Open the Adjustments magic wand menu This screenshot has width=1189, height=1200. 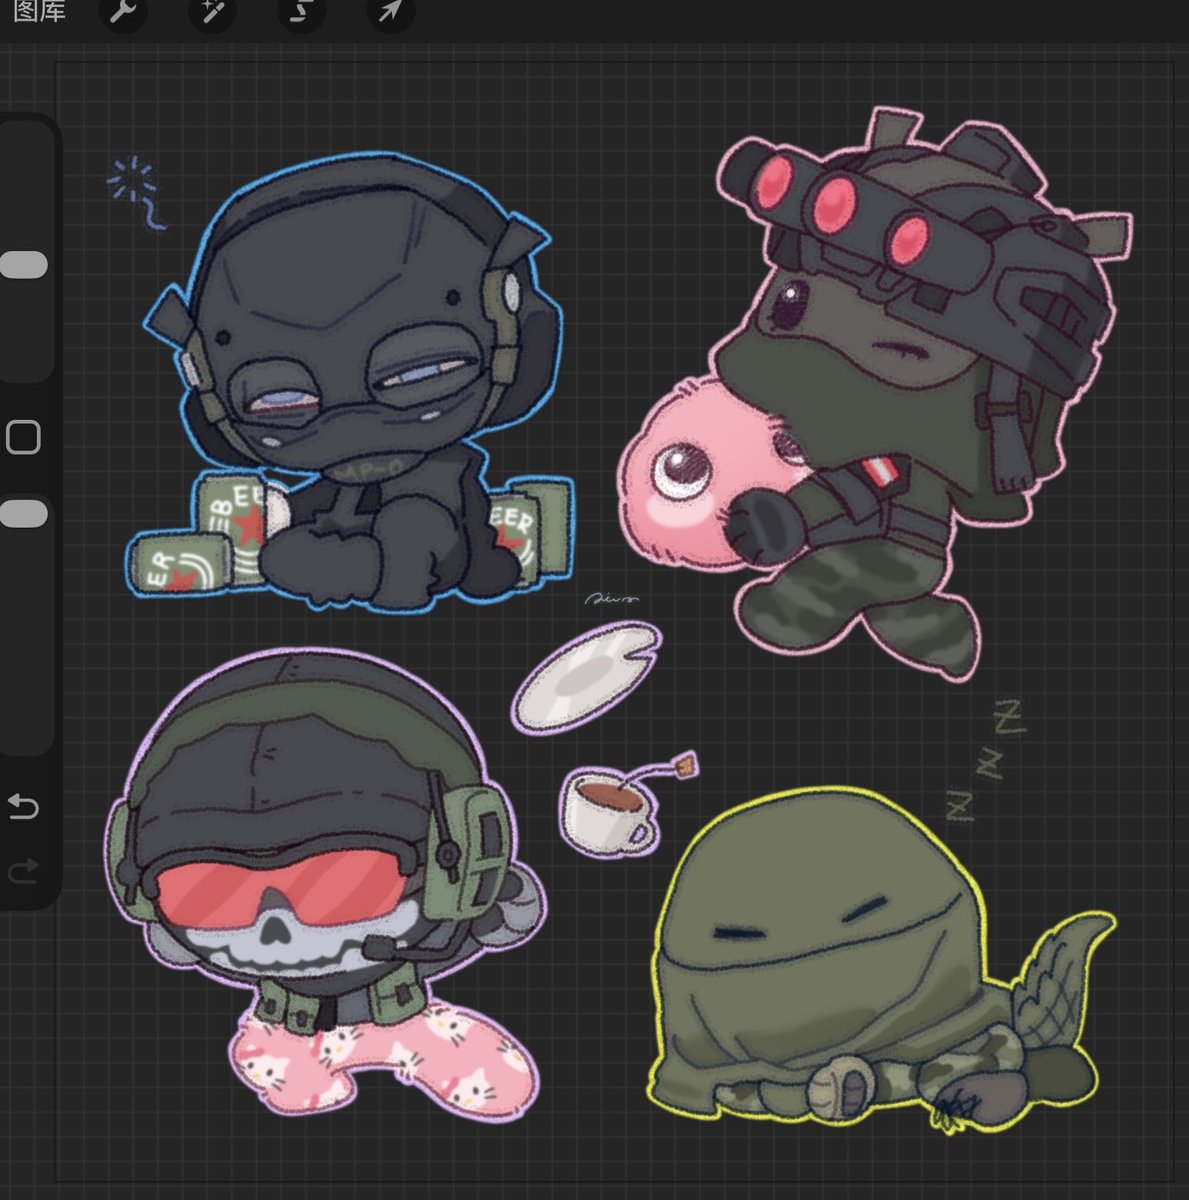click(211, 13)
